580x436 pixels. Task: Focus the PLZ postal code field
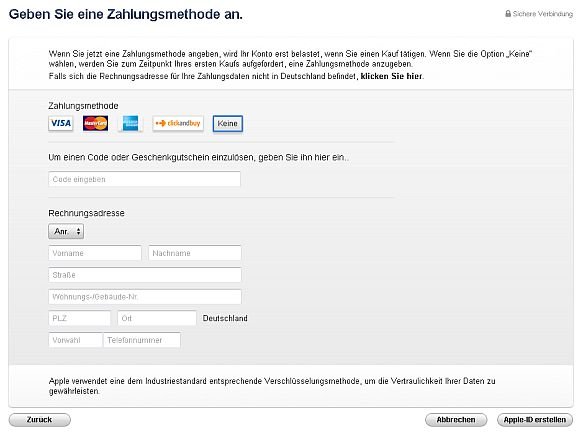(80, 318)
